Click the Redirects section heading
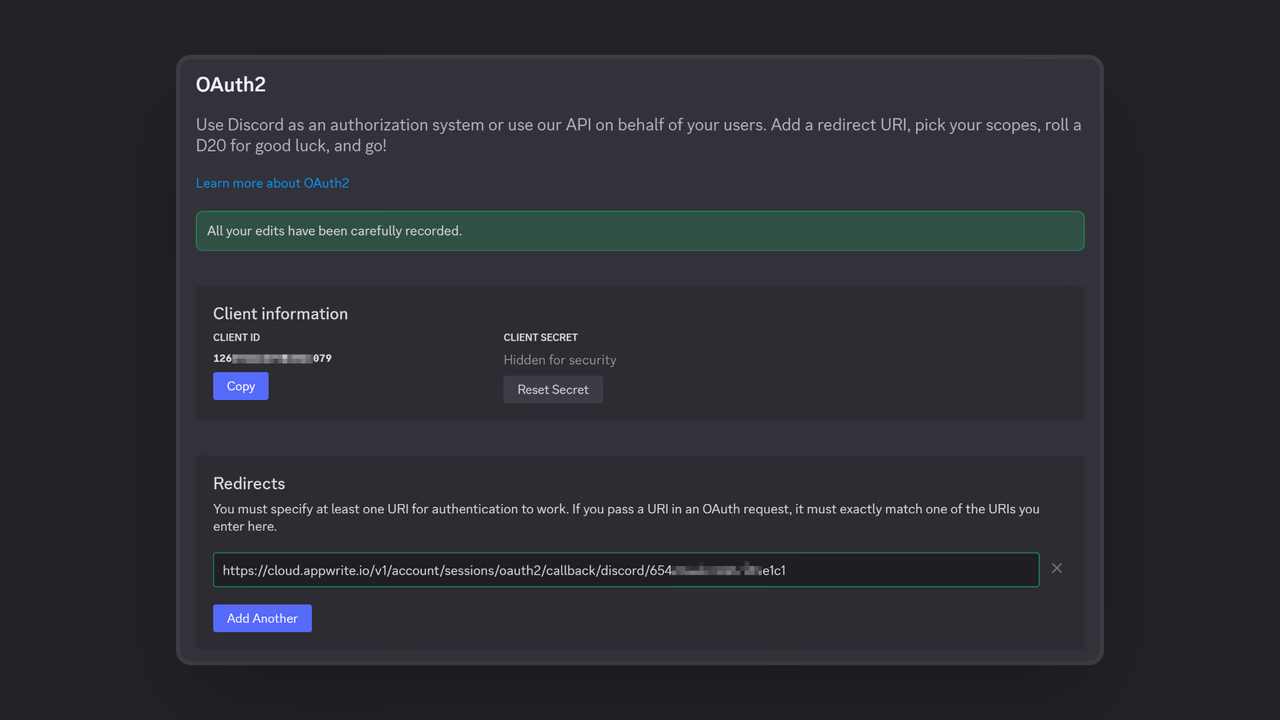Screen dimensions: 1280x720 tap(249, 483)
